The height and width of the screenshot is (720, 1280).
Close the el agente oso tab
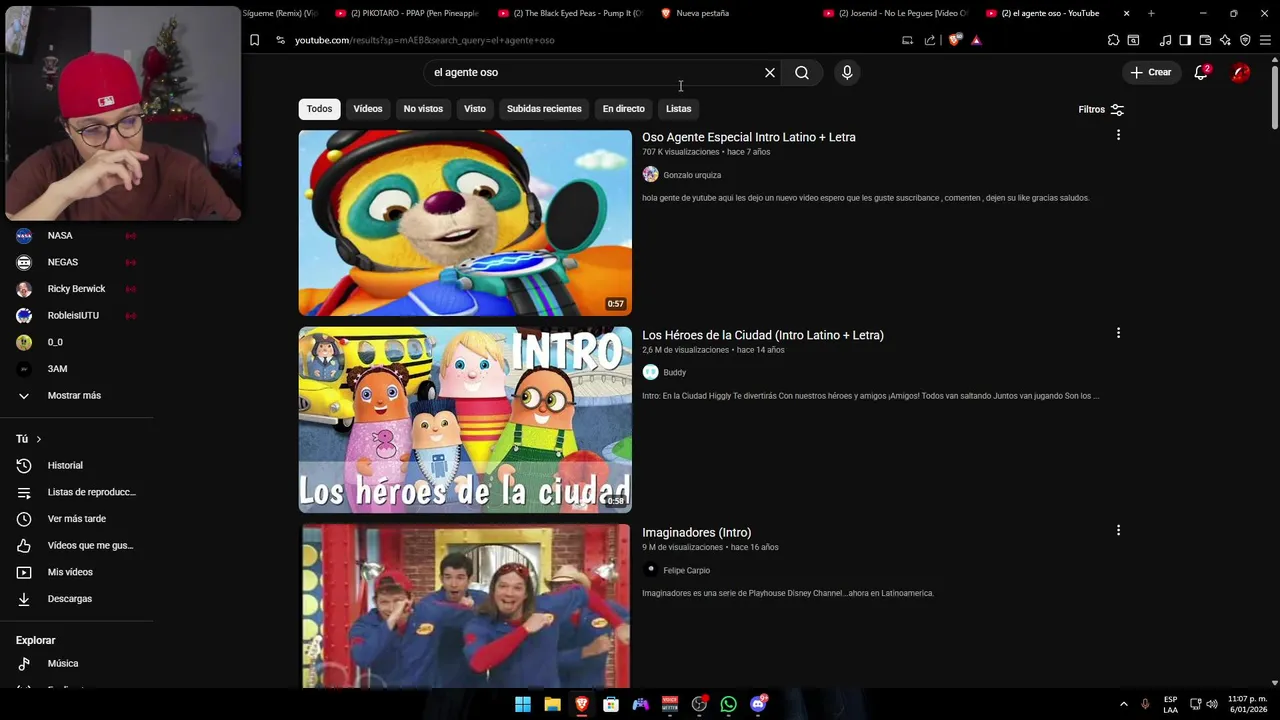click(1127, 13)
